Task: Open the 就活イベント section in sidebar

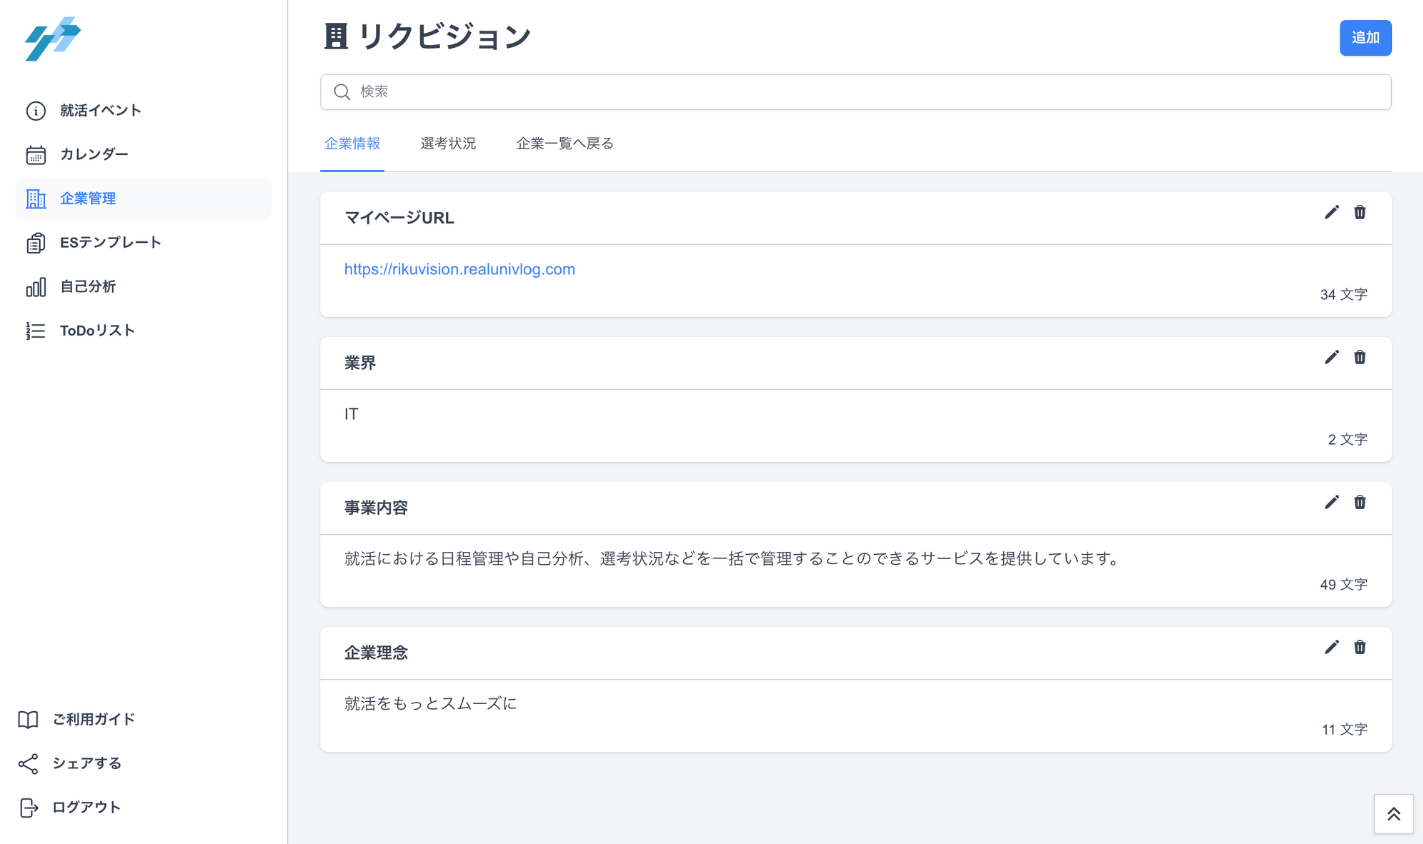Action: pyautogui.click(x=100, y=110)
